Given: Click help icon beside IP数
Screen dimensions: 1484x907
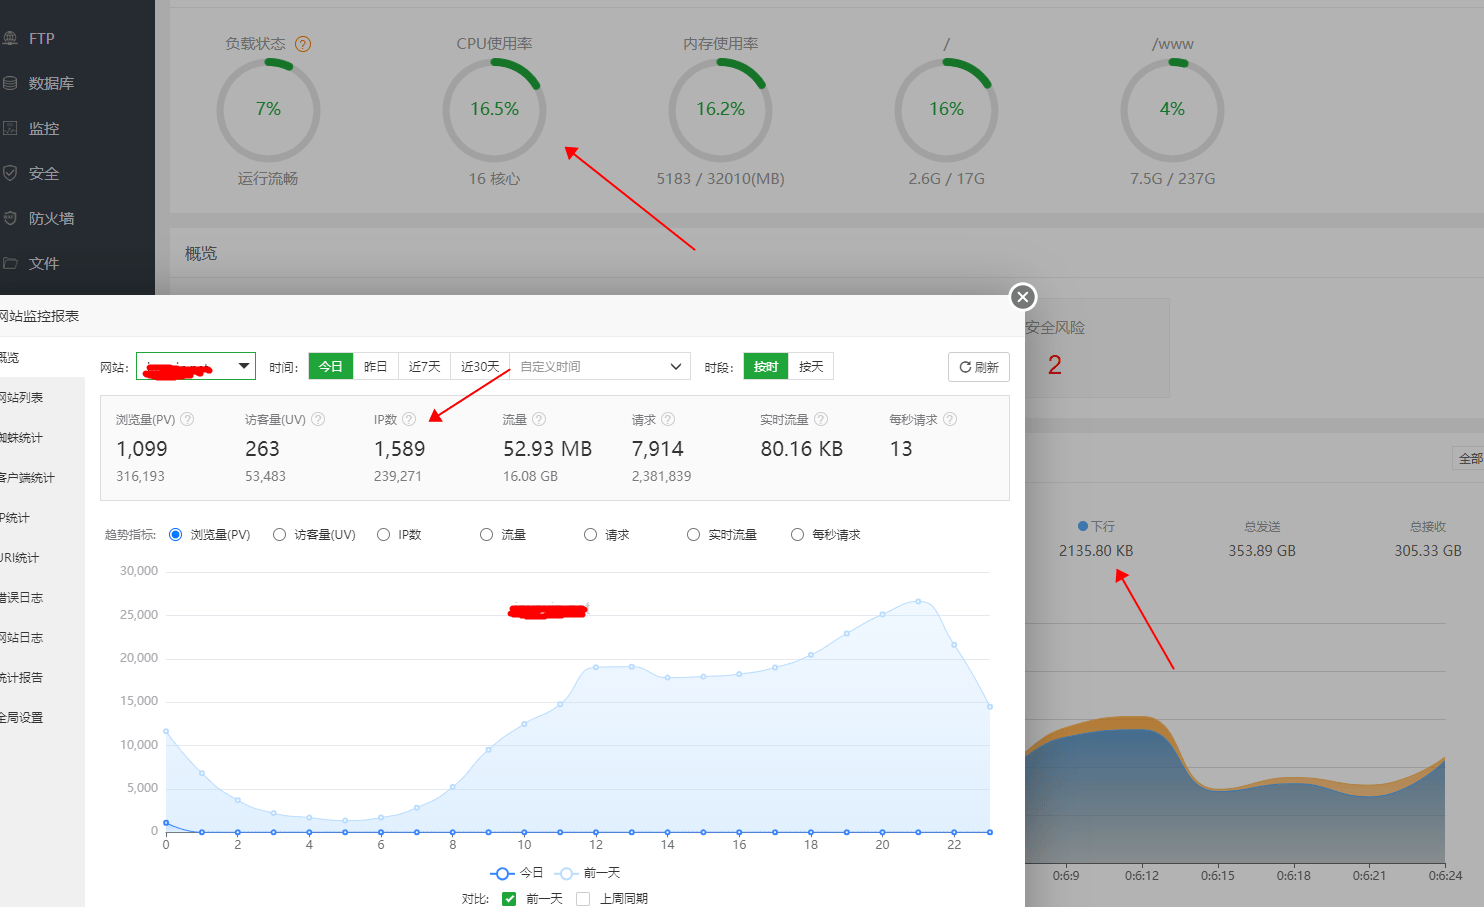Looking at the screenshot, I should click(x=409, y=419).
